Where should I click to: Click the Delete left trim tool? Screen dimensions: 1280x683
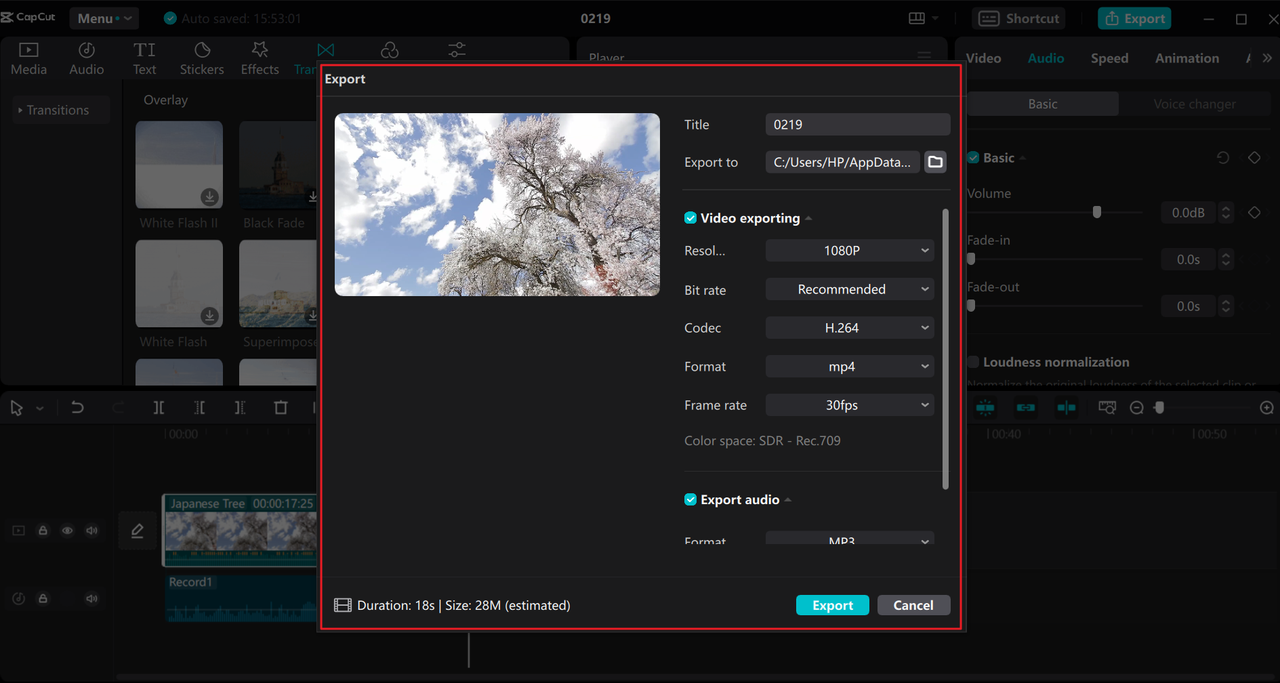[199, 408]
